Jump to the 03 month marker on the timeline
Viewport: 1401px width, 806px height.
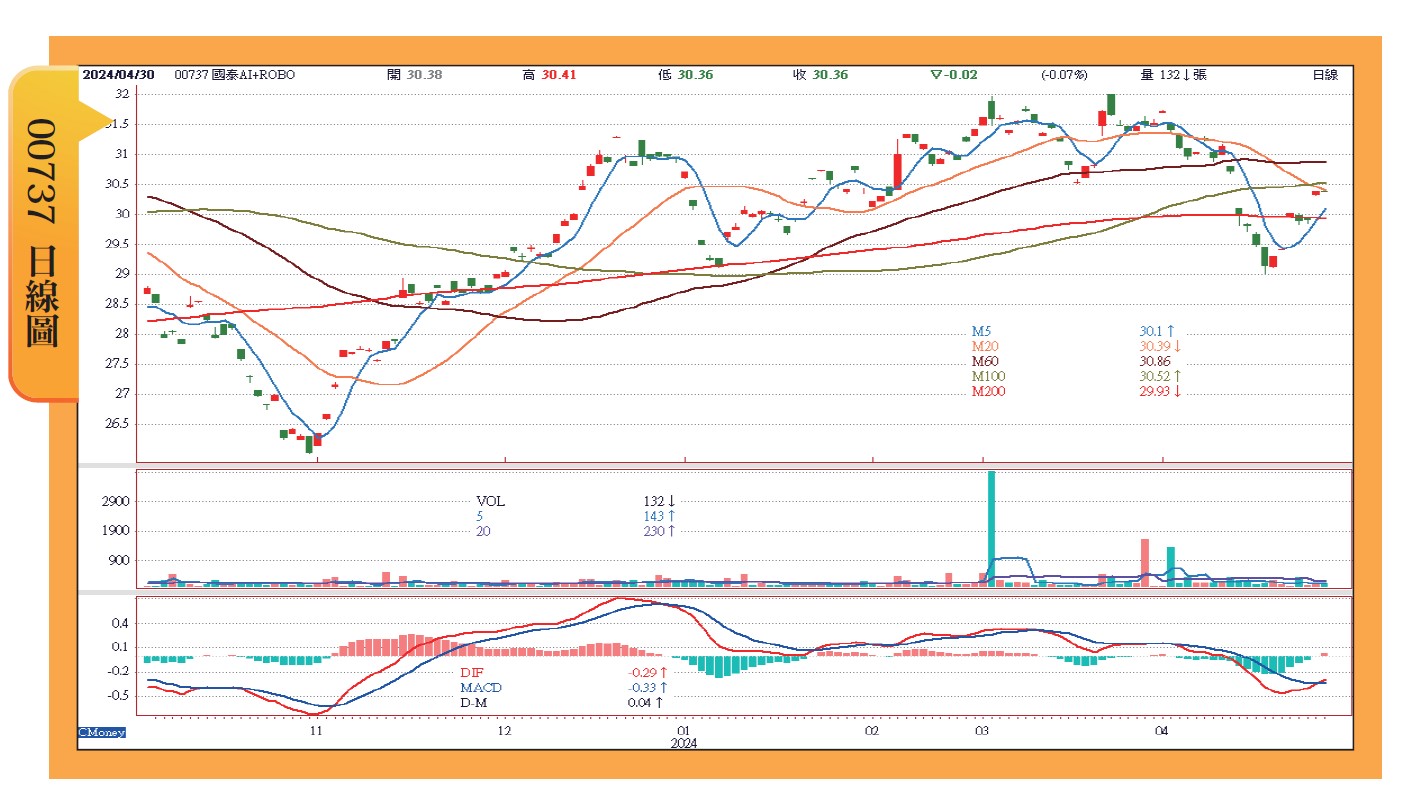click(x=981, y=732)
